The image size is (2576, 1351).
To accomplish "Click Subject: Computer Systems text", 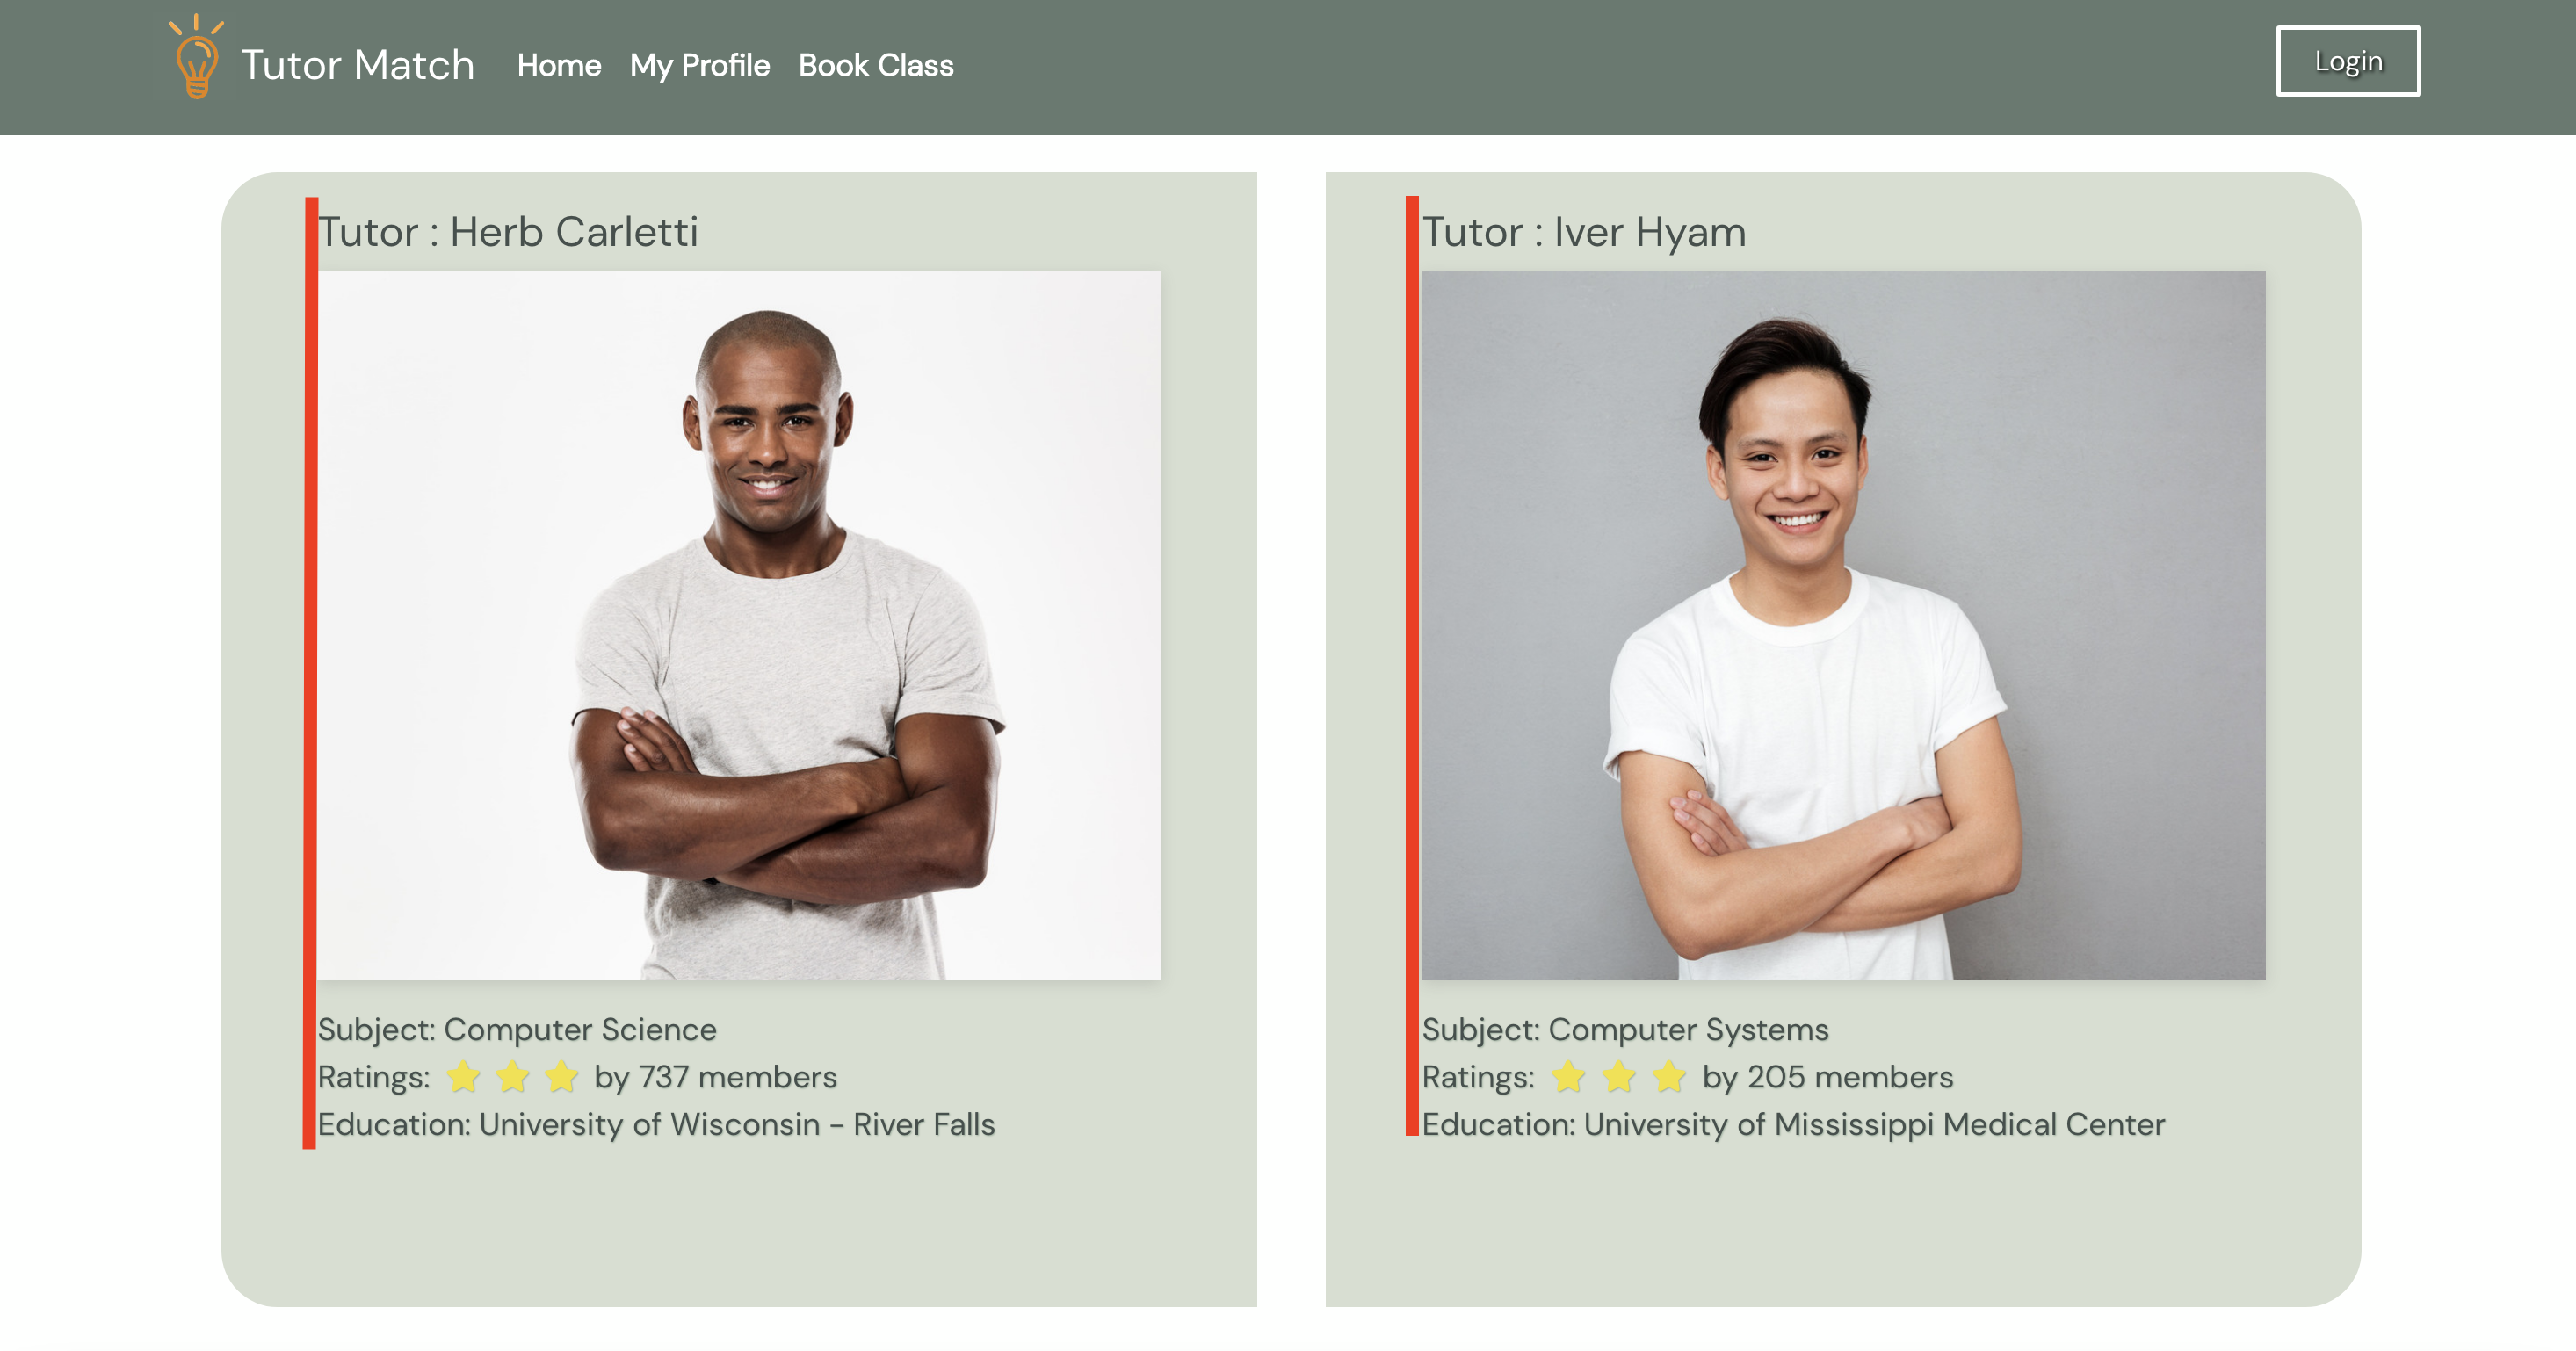I will (x=1625, y=1029).
